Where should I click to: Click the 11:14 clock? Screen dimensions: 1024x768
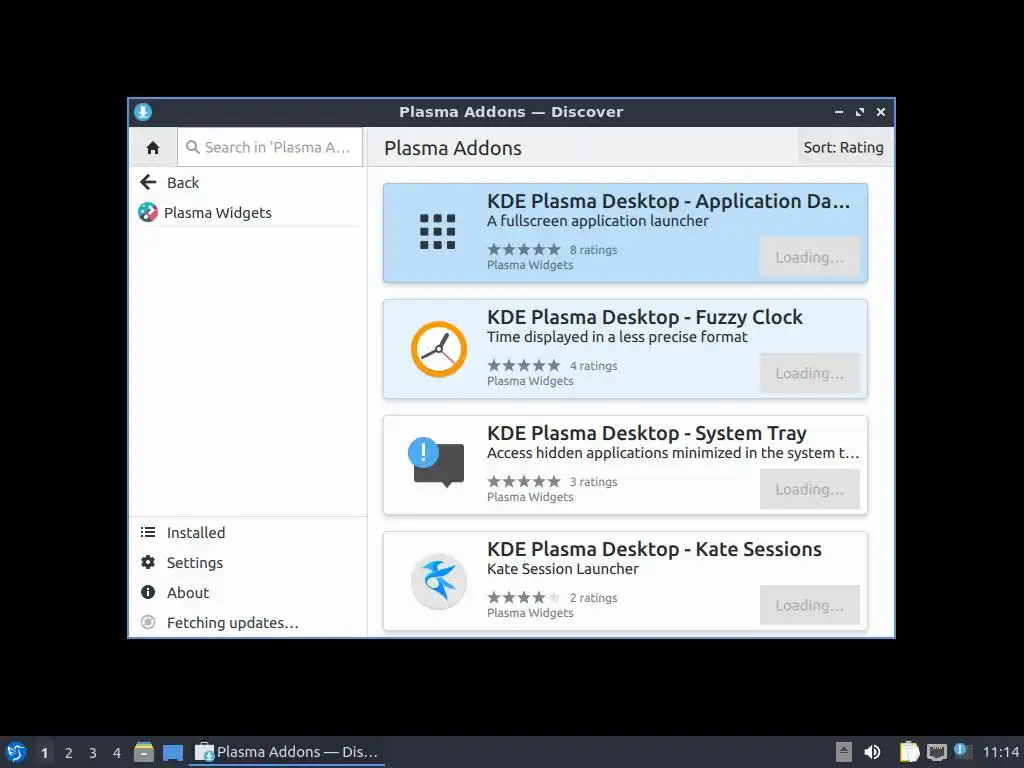[1000, 752]
